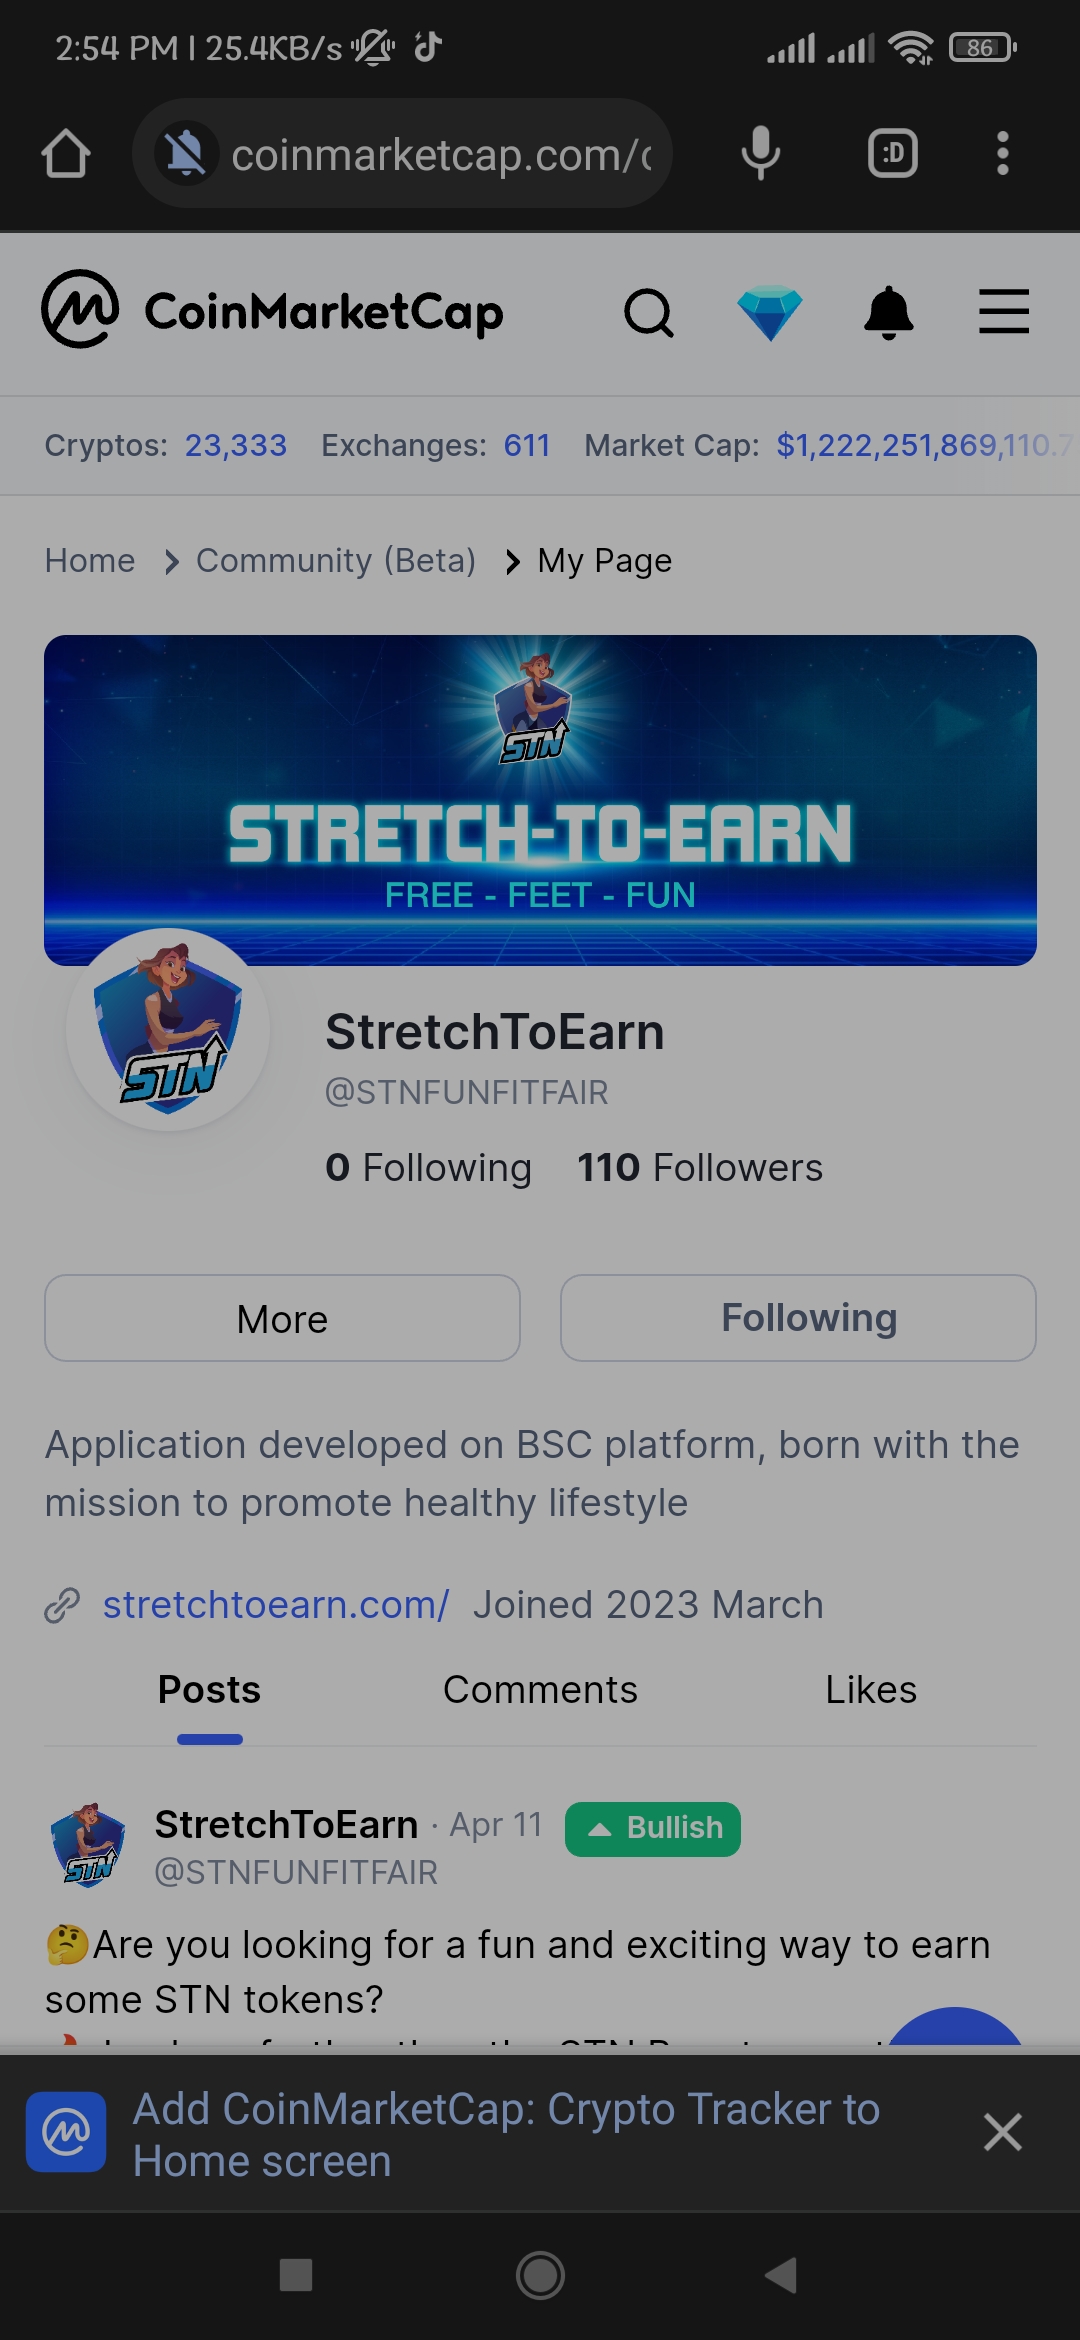
Task: Open the CoinMarketCap hamburger menu
Action: (x=1004, y=312)
